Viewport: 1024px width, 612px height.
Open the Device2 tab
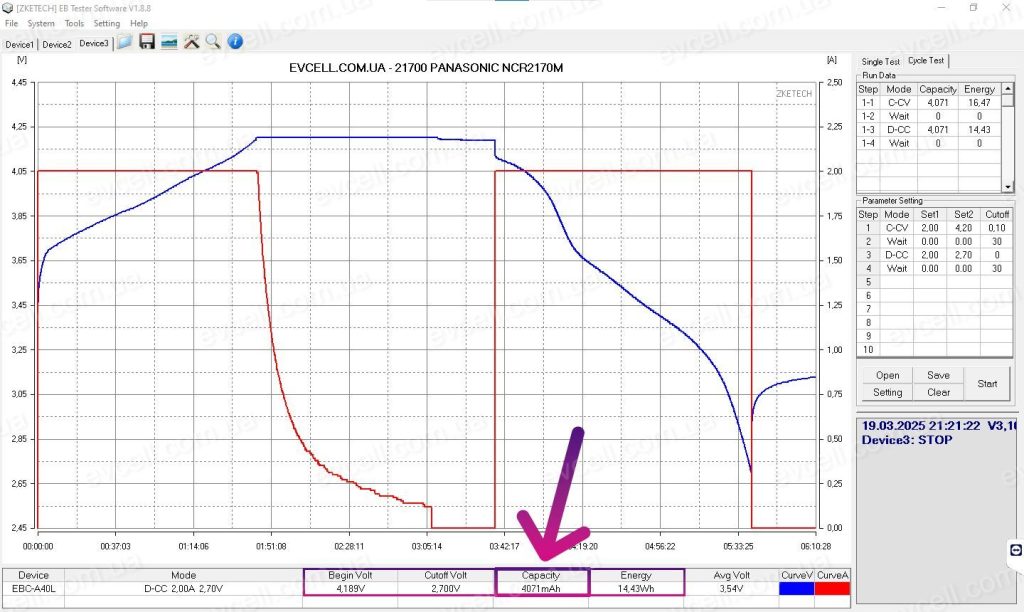pyautogui.click(x=57, y=44)
